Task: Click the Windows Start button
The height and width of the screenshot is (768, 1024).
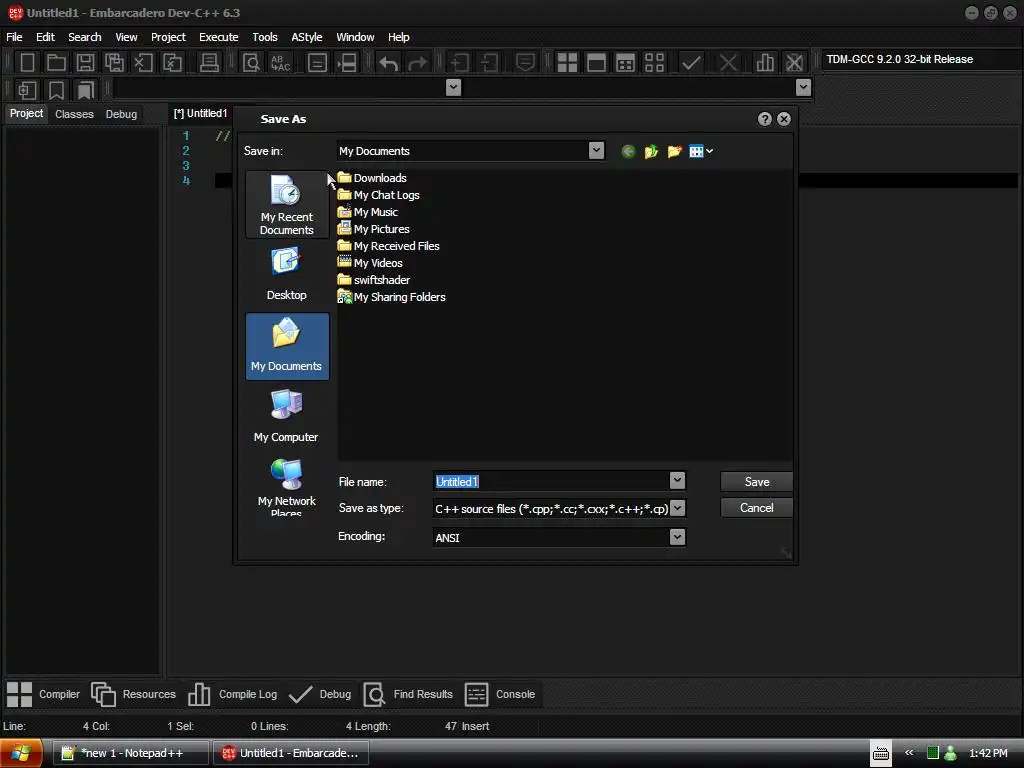Action: [21, 753]
